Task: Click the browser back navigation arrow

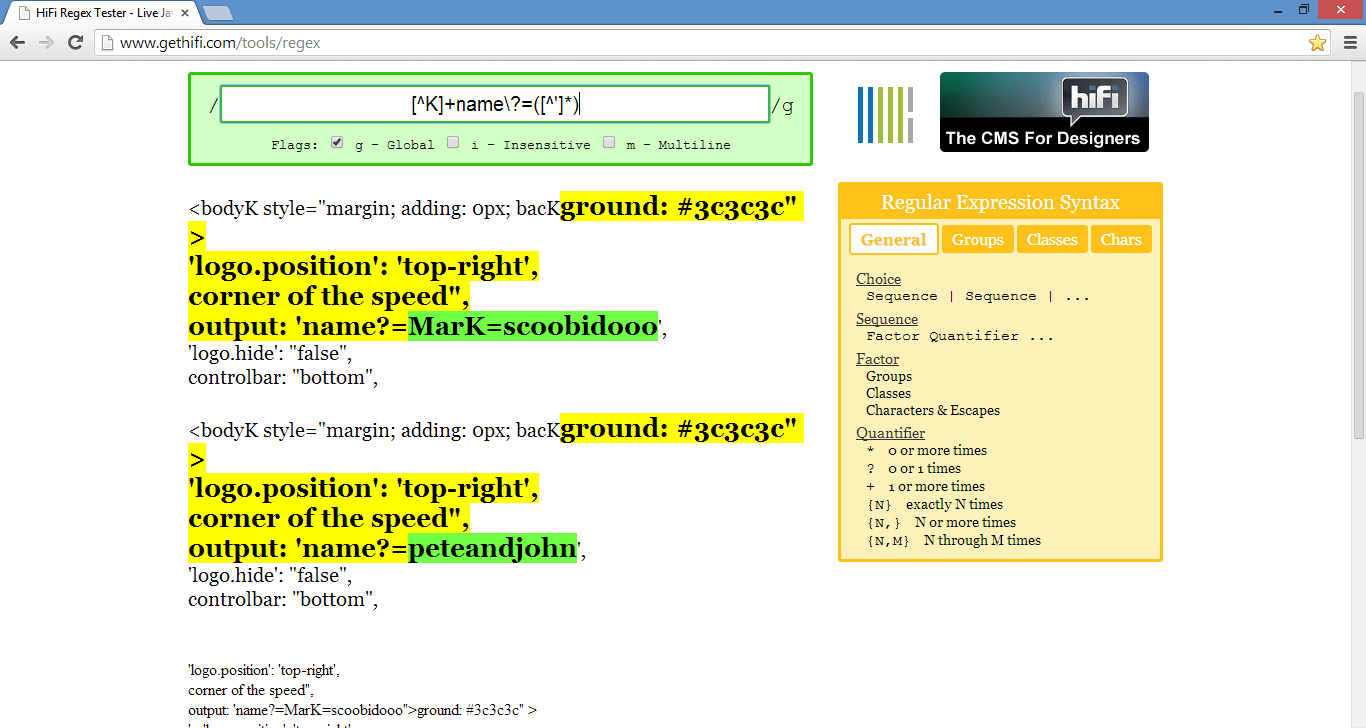Action: [x=17, y=43]
